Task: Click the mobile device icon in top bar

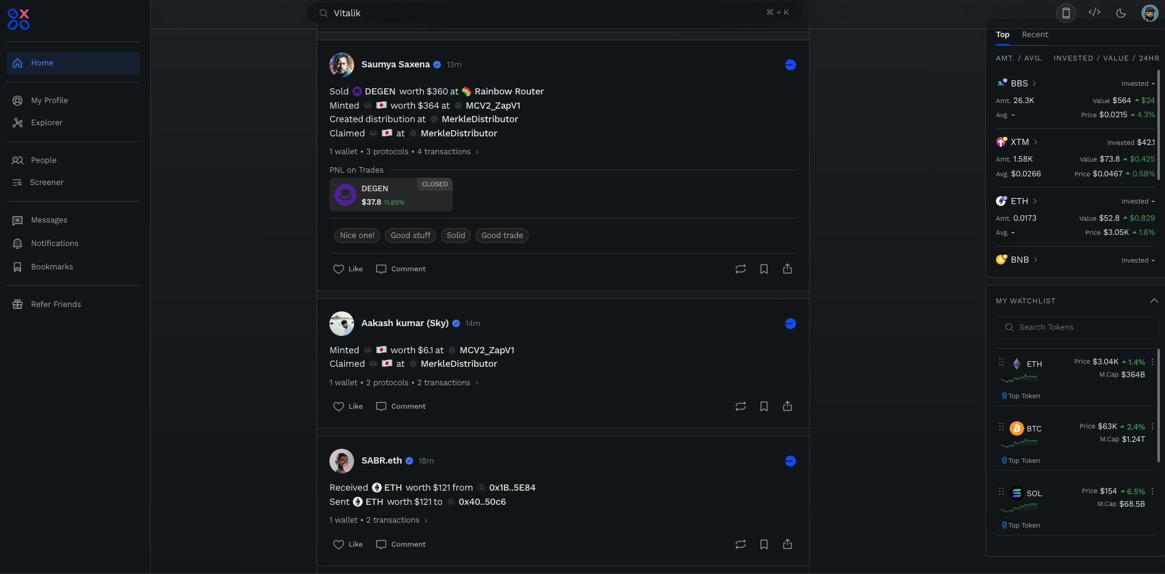Action: click(1066, 13)
